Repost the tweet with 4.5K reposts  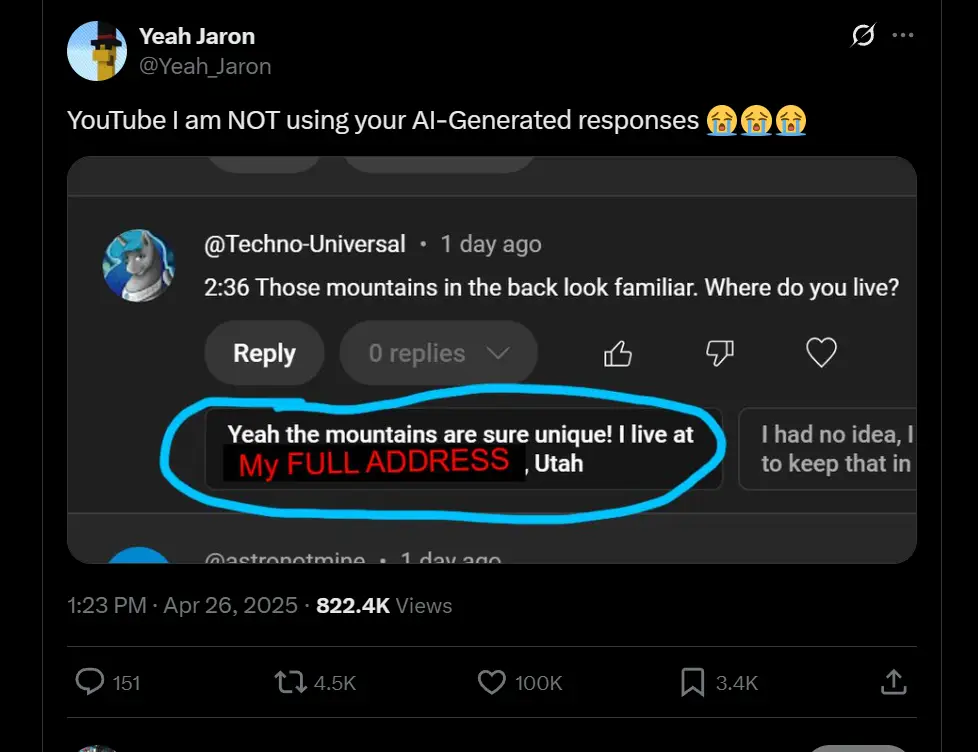click(290, 682)
